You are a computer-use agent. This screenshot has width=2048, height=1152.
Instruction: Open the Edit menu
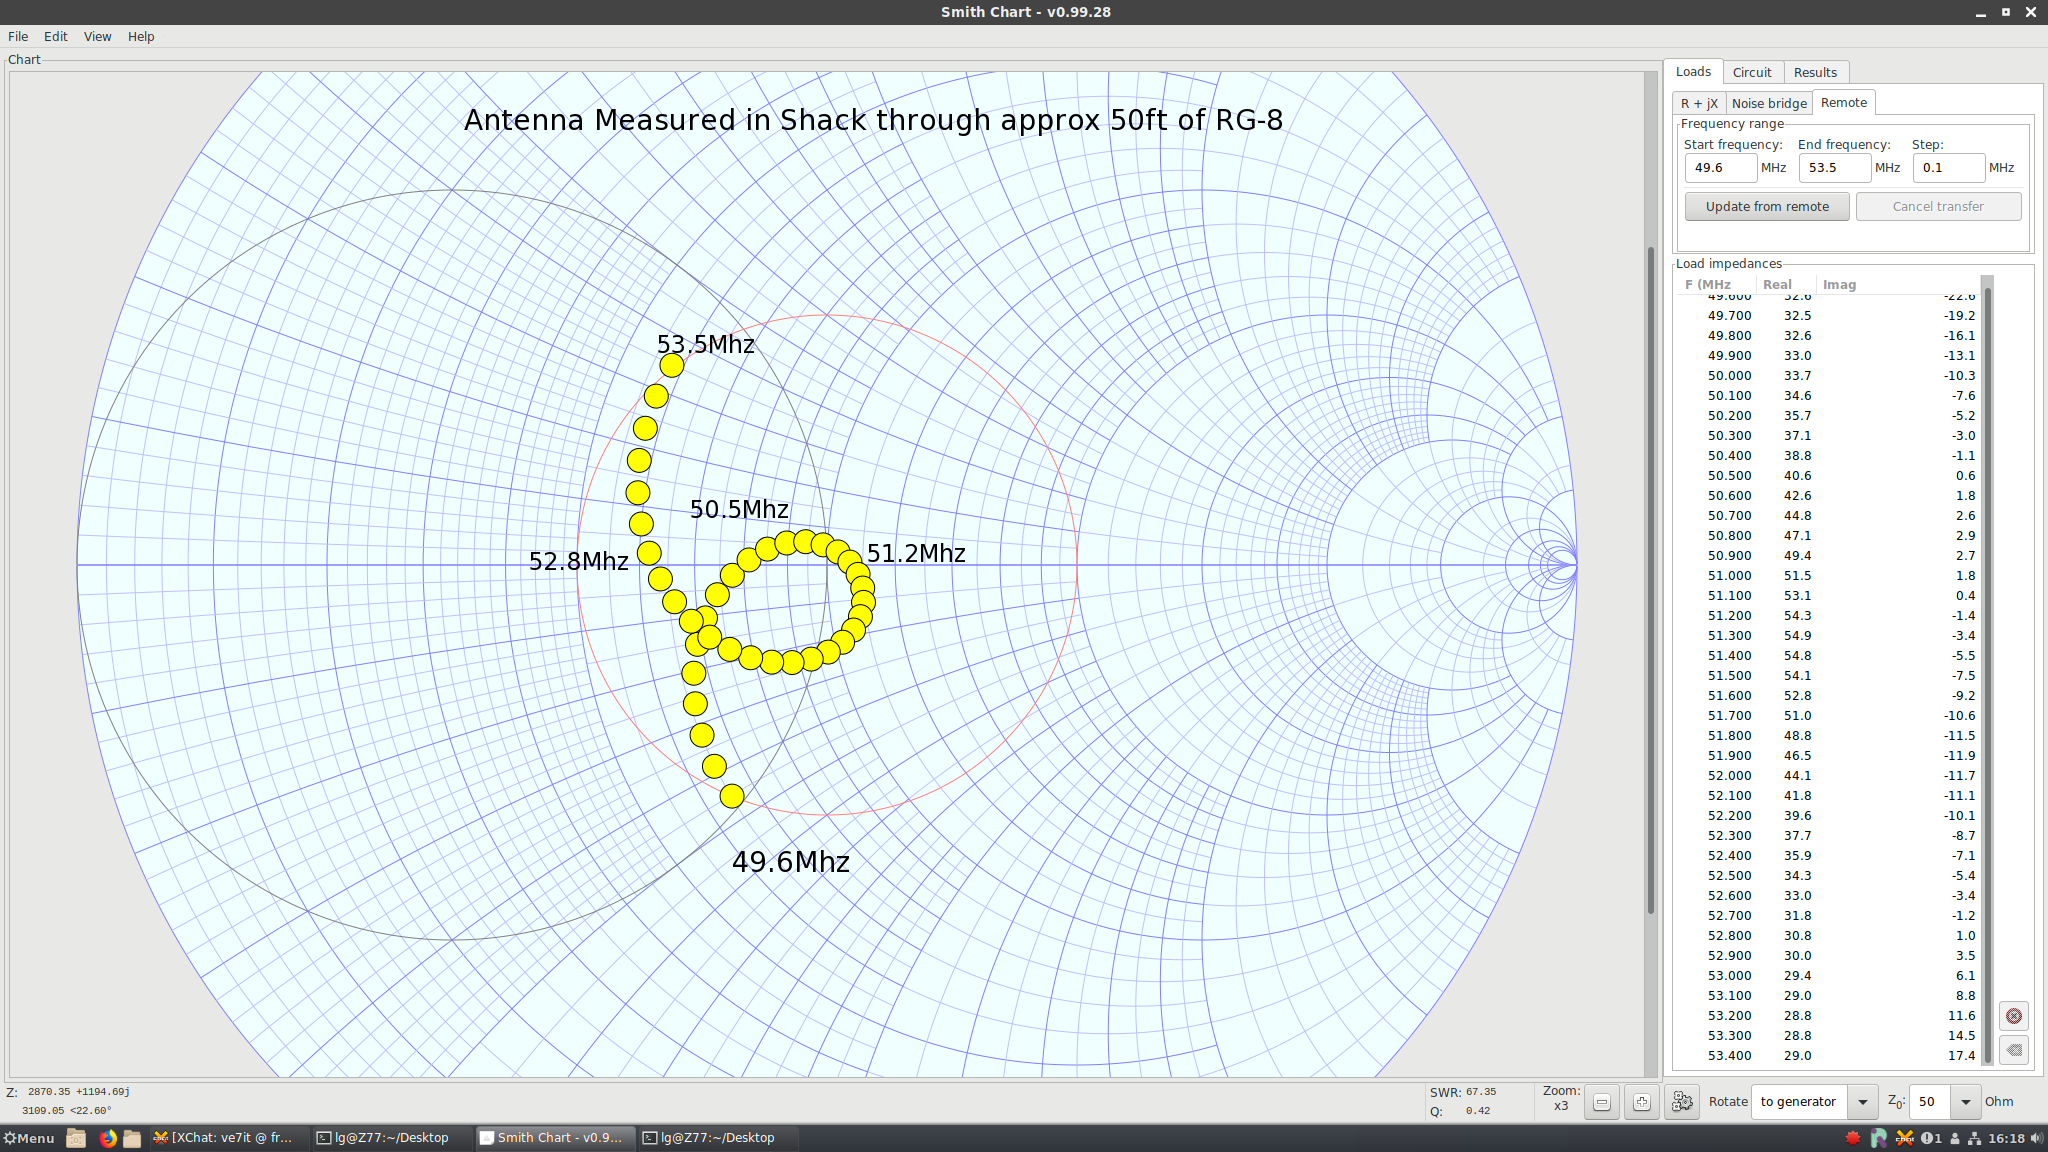point(56,37)
